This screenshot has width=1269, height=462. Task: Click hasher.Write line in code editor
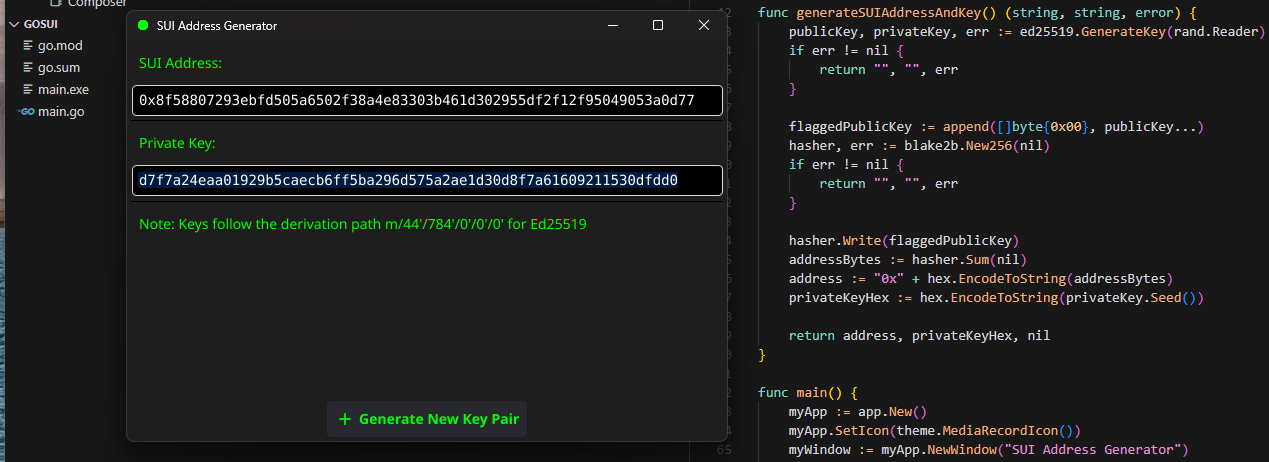click(x=903, y=240)
